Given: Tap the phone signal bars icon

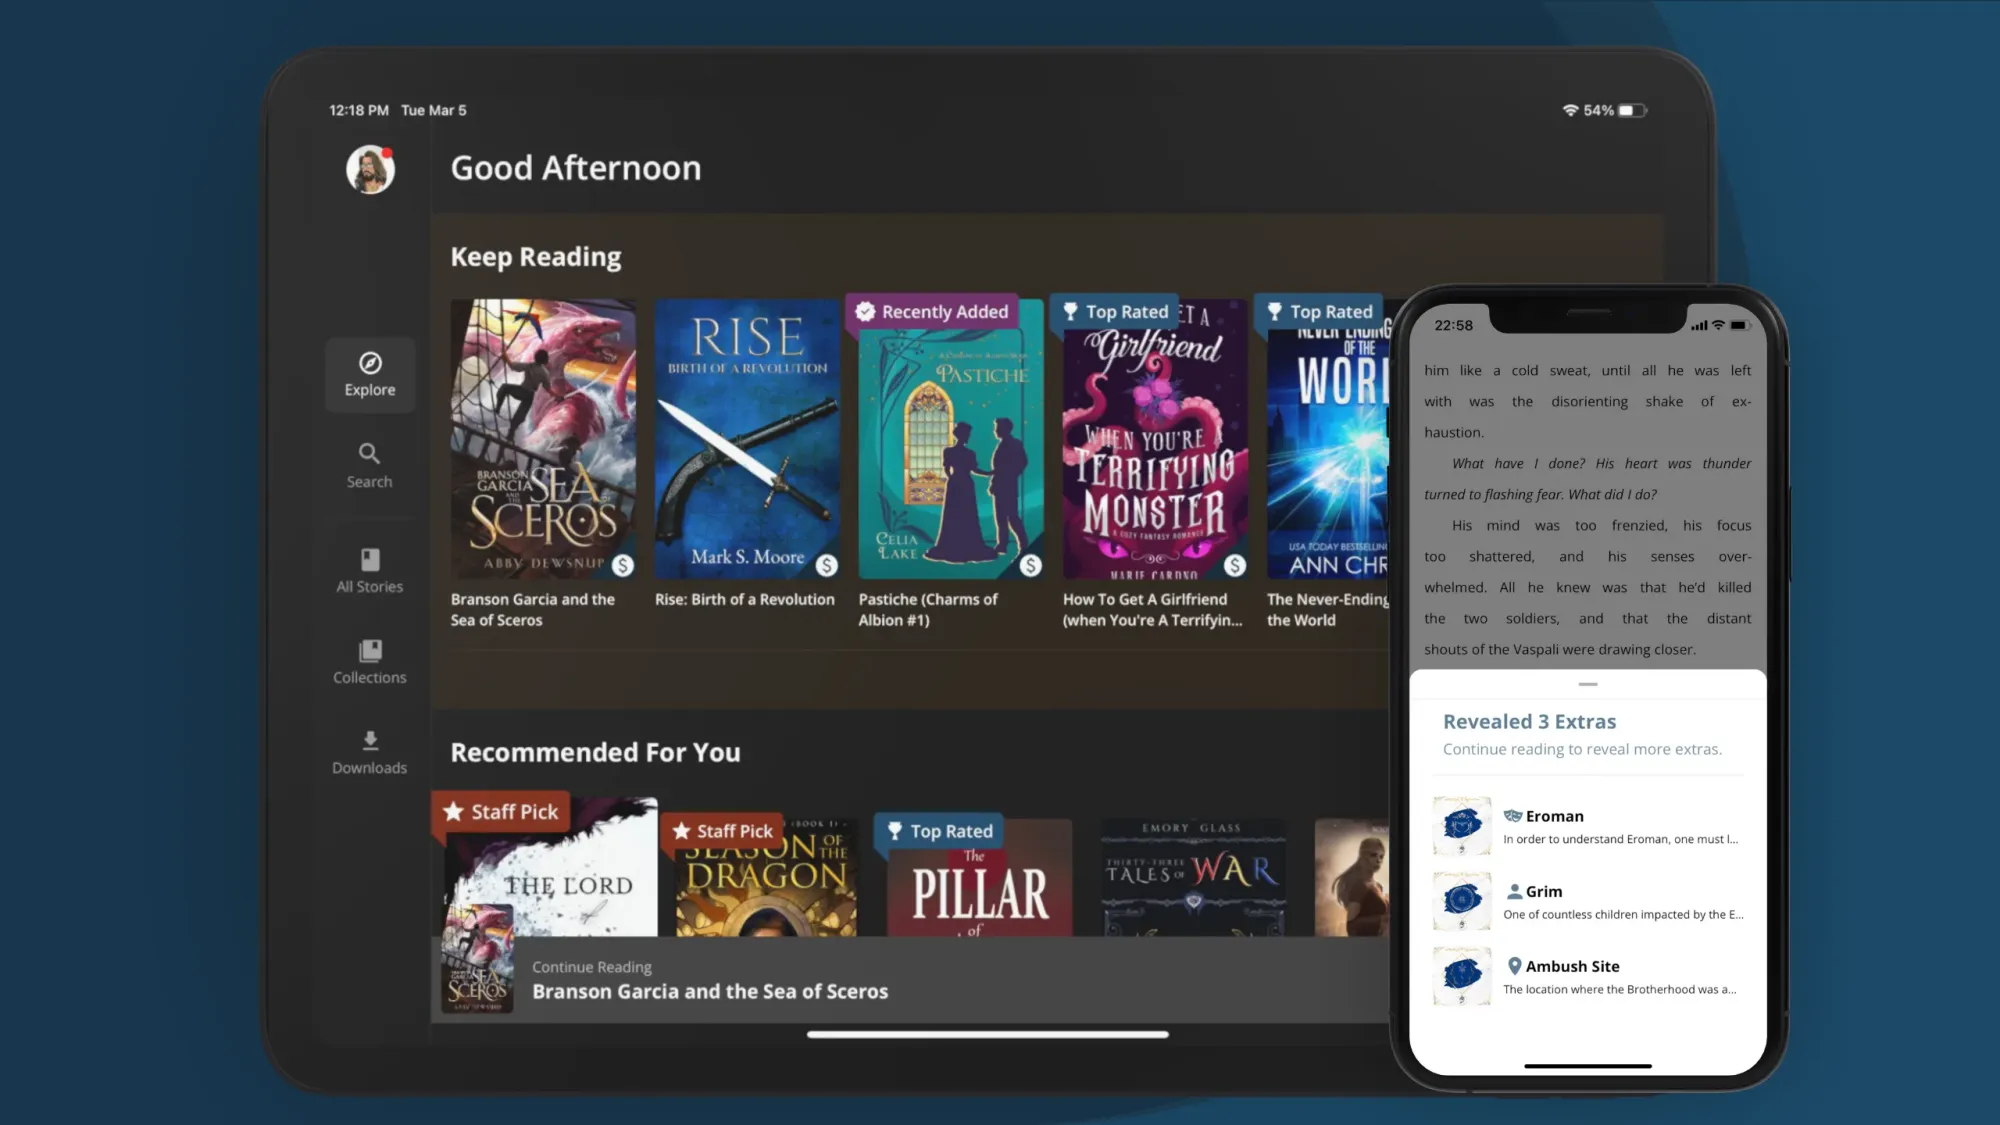Looking at the screenshot, I should click(x=1699, y=325).
